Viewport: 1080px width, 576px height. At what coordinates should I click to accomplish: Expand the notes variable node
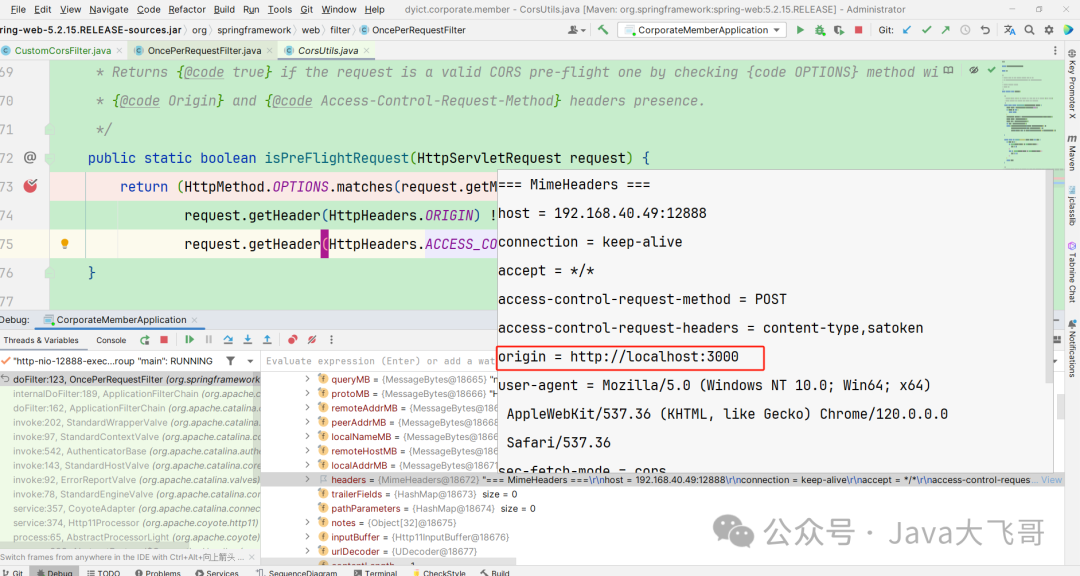307,522
